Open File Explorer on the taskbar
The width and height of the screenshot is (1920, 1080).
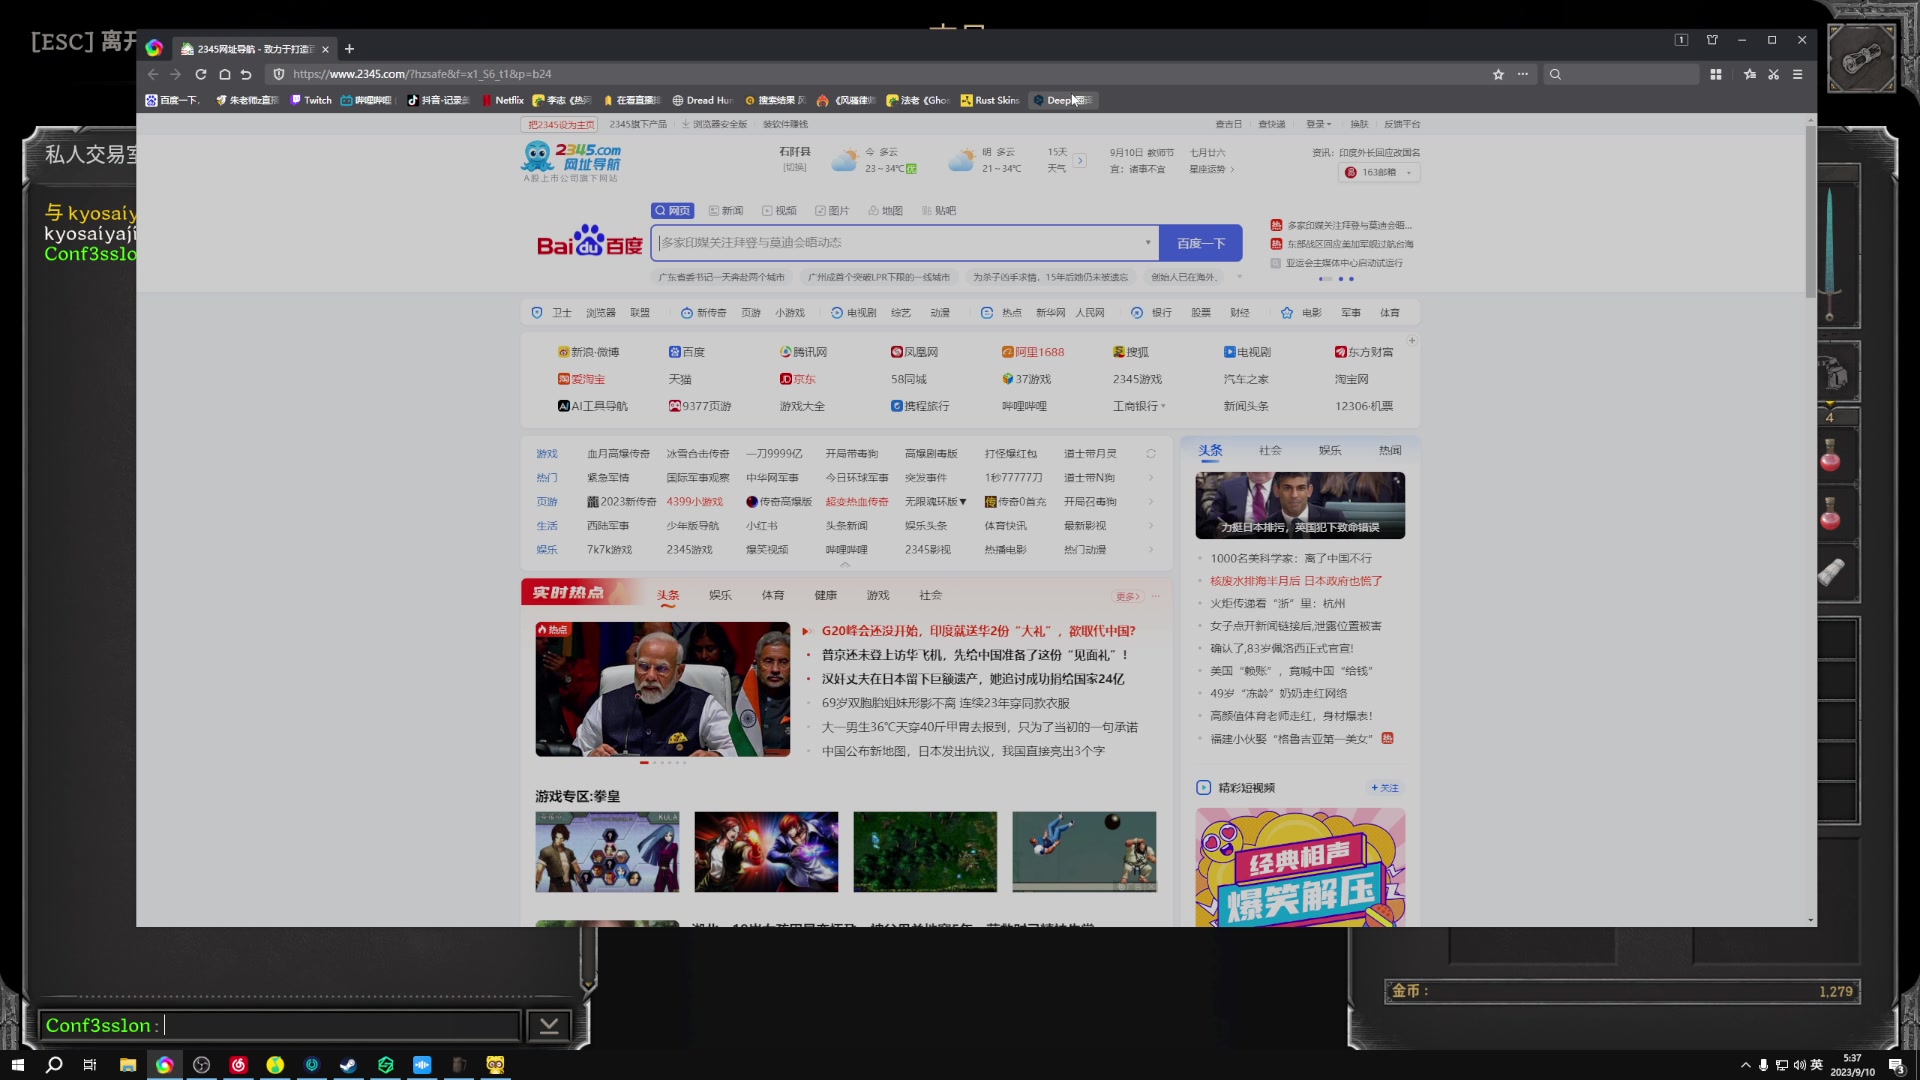128,1065
